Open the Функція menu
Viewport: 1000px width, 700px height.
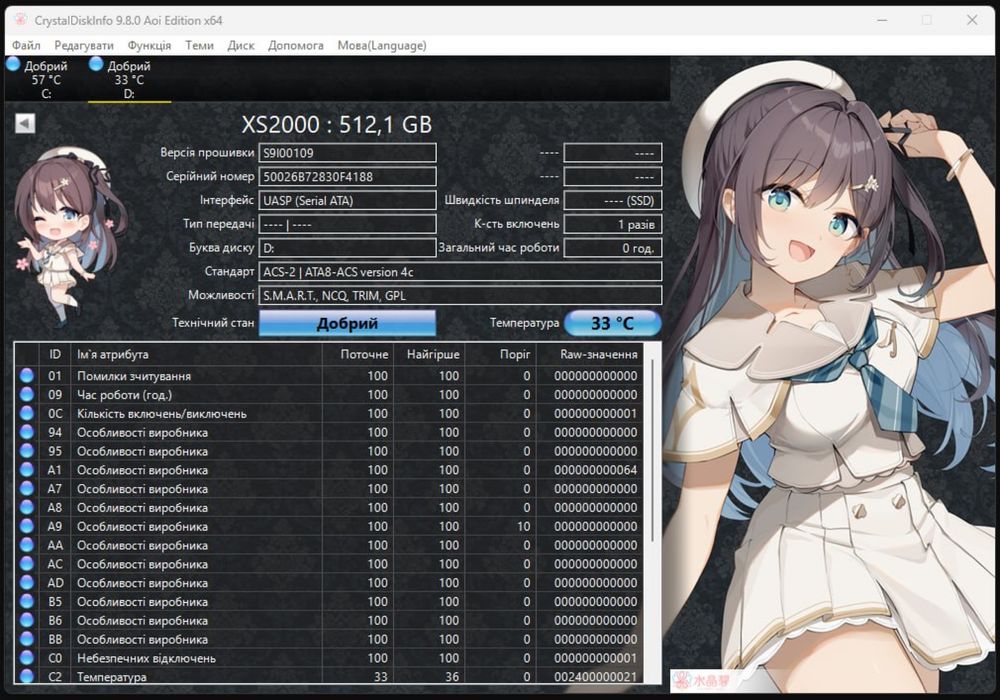pos(149,45)
